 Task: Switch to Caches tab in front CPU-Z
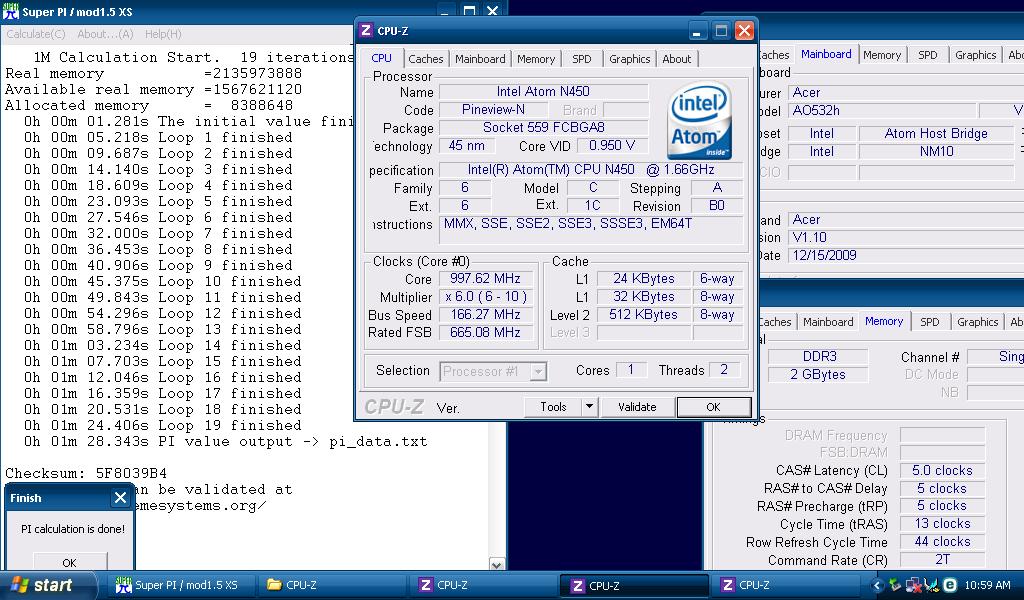click(x=426, y=59)
